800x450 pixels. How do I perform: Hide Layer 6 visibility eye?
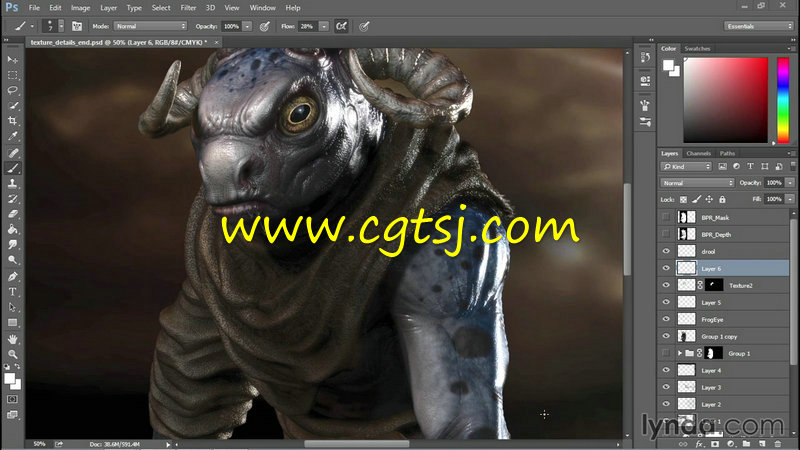tap(666, 268)
